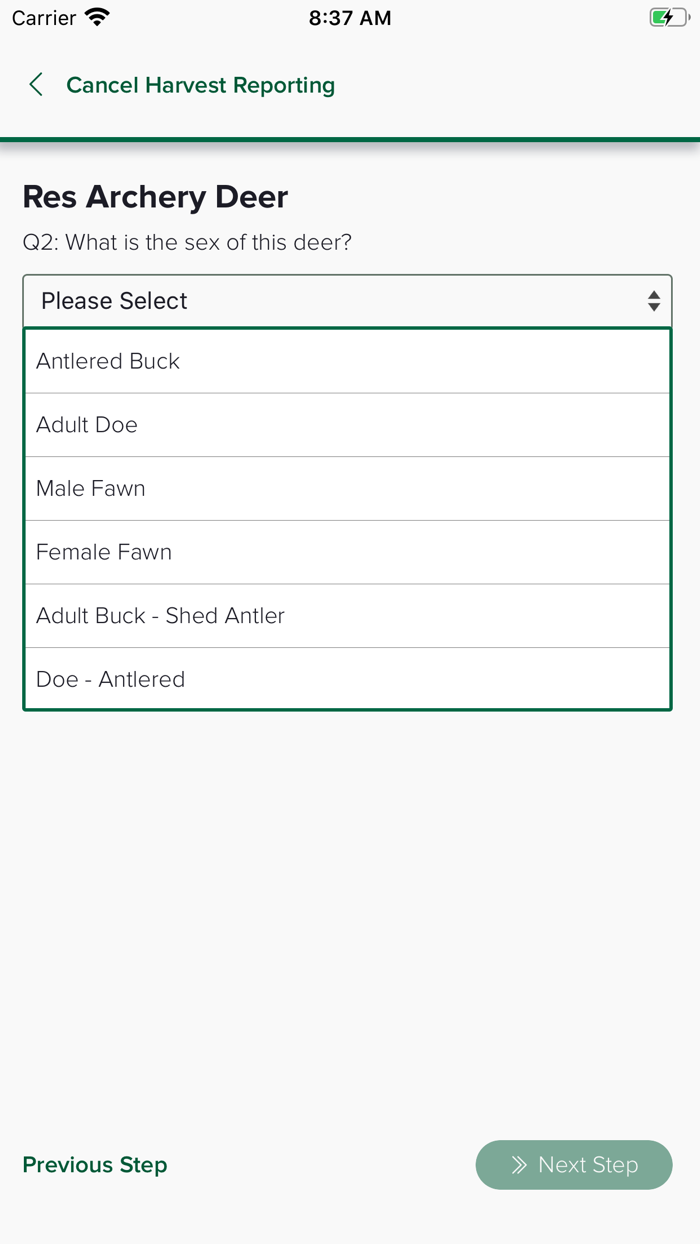
Task: Tap the 8:37 AM clock
Action: 350,18
